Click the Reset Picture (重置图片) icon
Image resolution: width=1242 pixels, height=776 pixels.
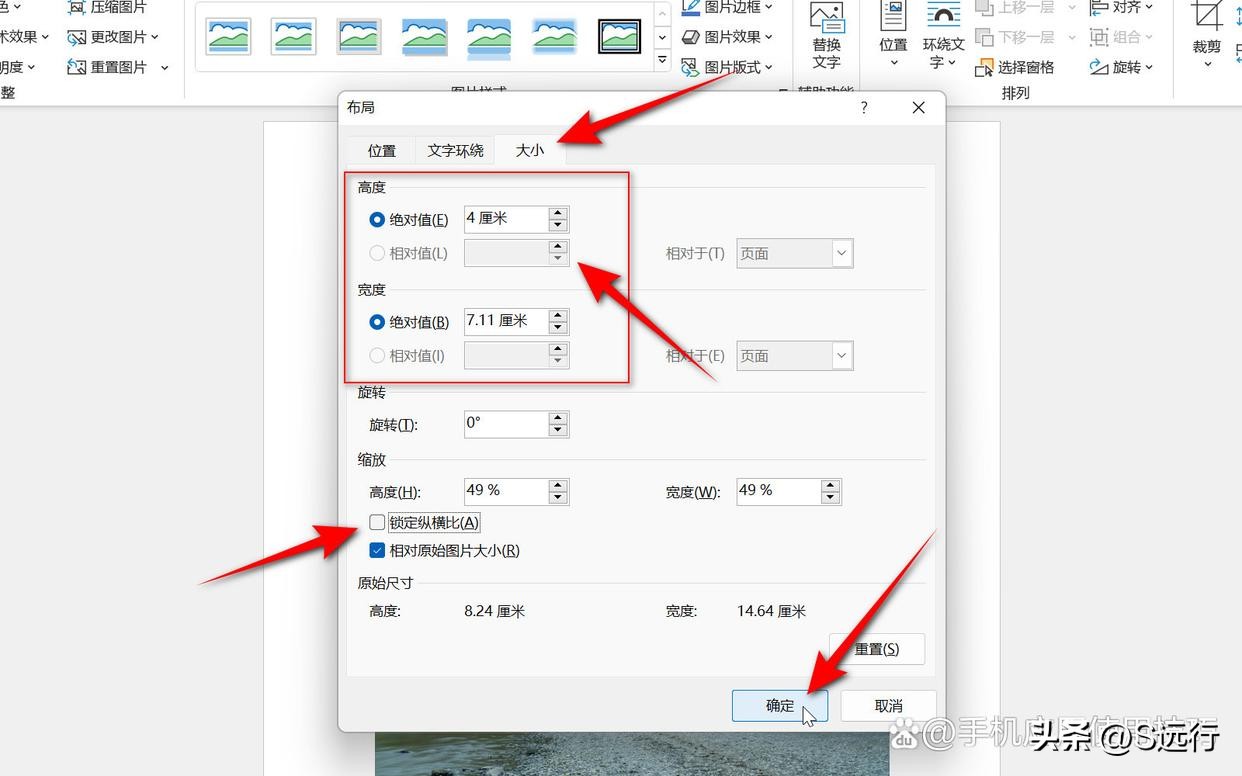[x=76, y=67]
